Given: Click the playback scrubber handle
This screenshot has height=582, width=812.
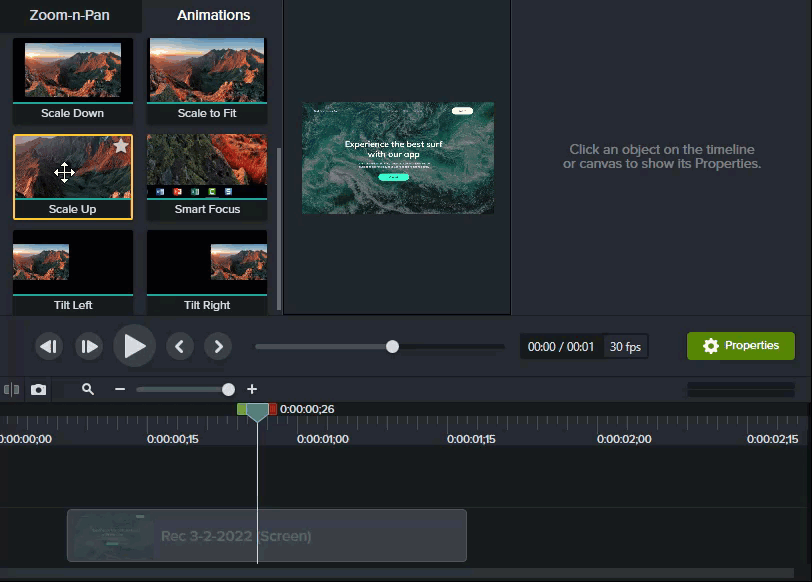Looking at the screenshot, I should [393, 346].
